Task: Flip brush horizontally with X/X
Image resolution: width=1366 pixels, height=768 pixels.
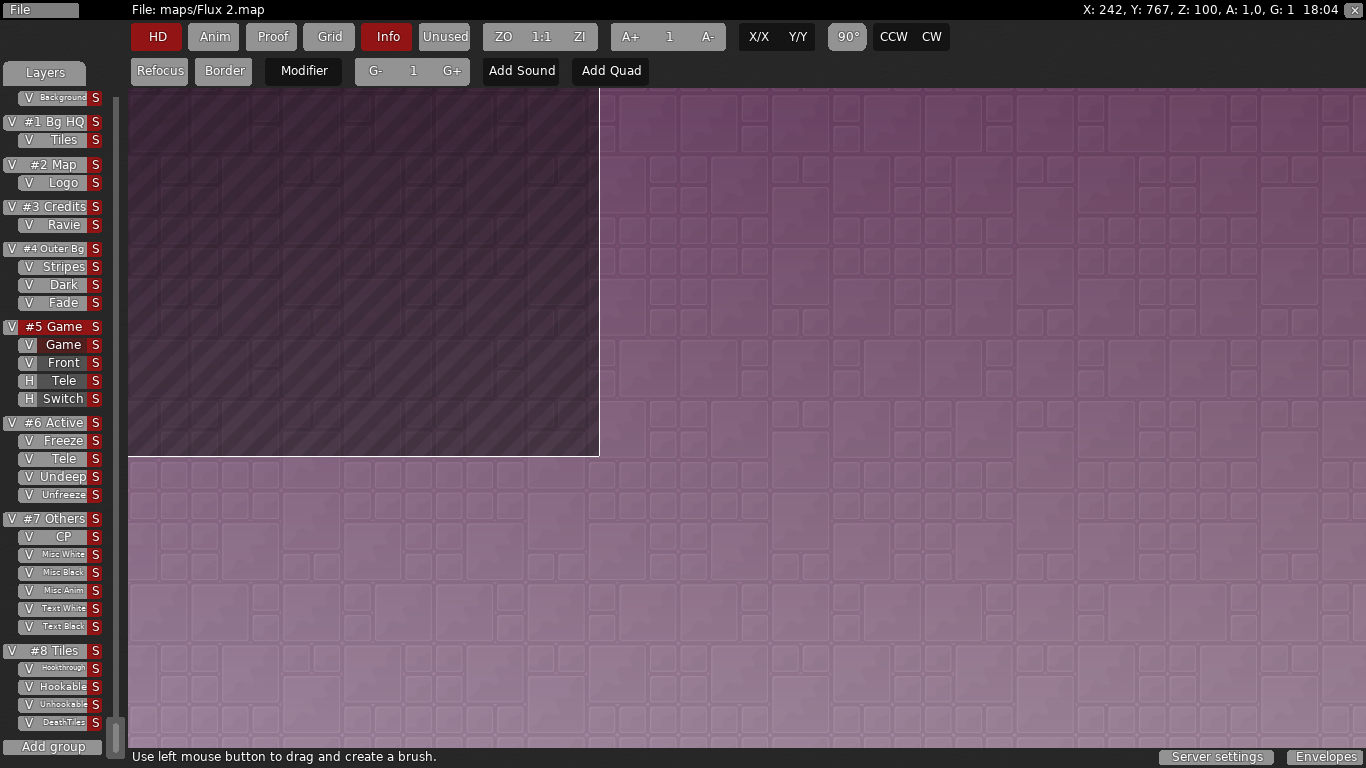Action: click(x=759, y=37)
